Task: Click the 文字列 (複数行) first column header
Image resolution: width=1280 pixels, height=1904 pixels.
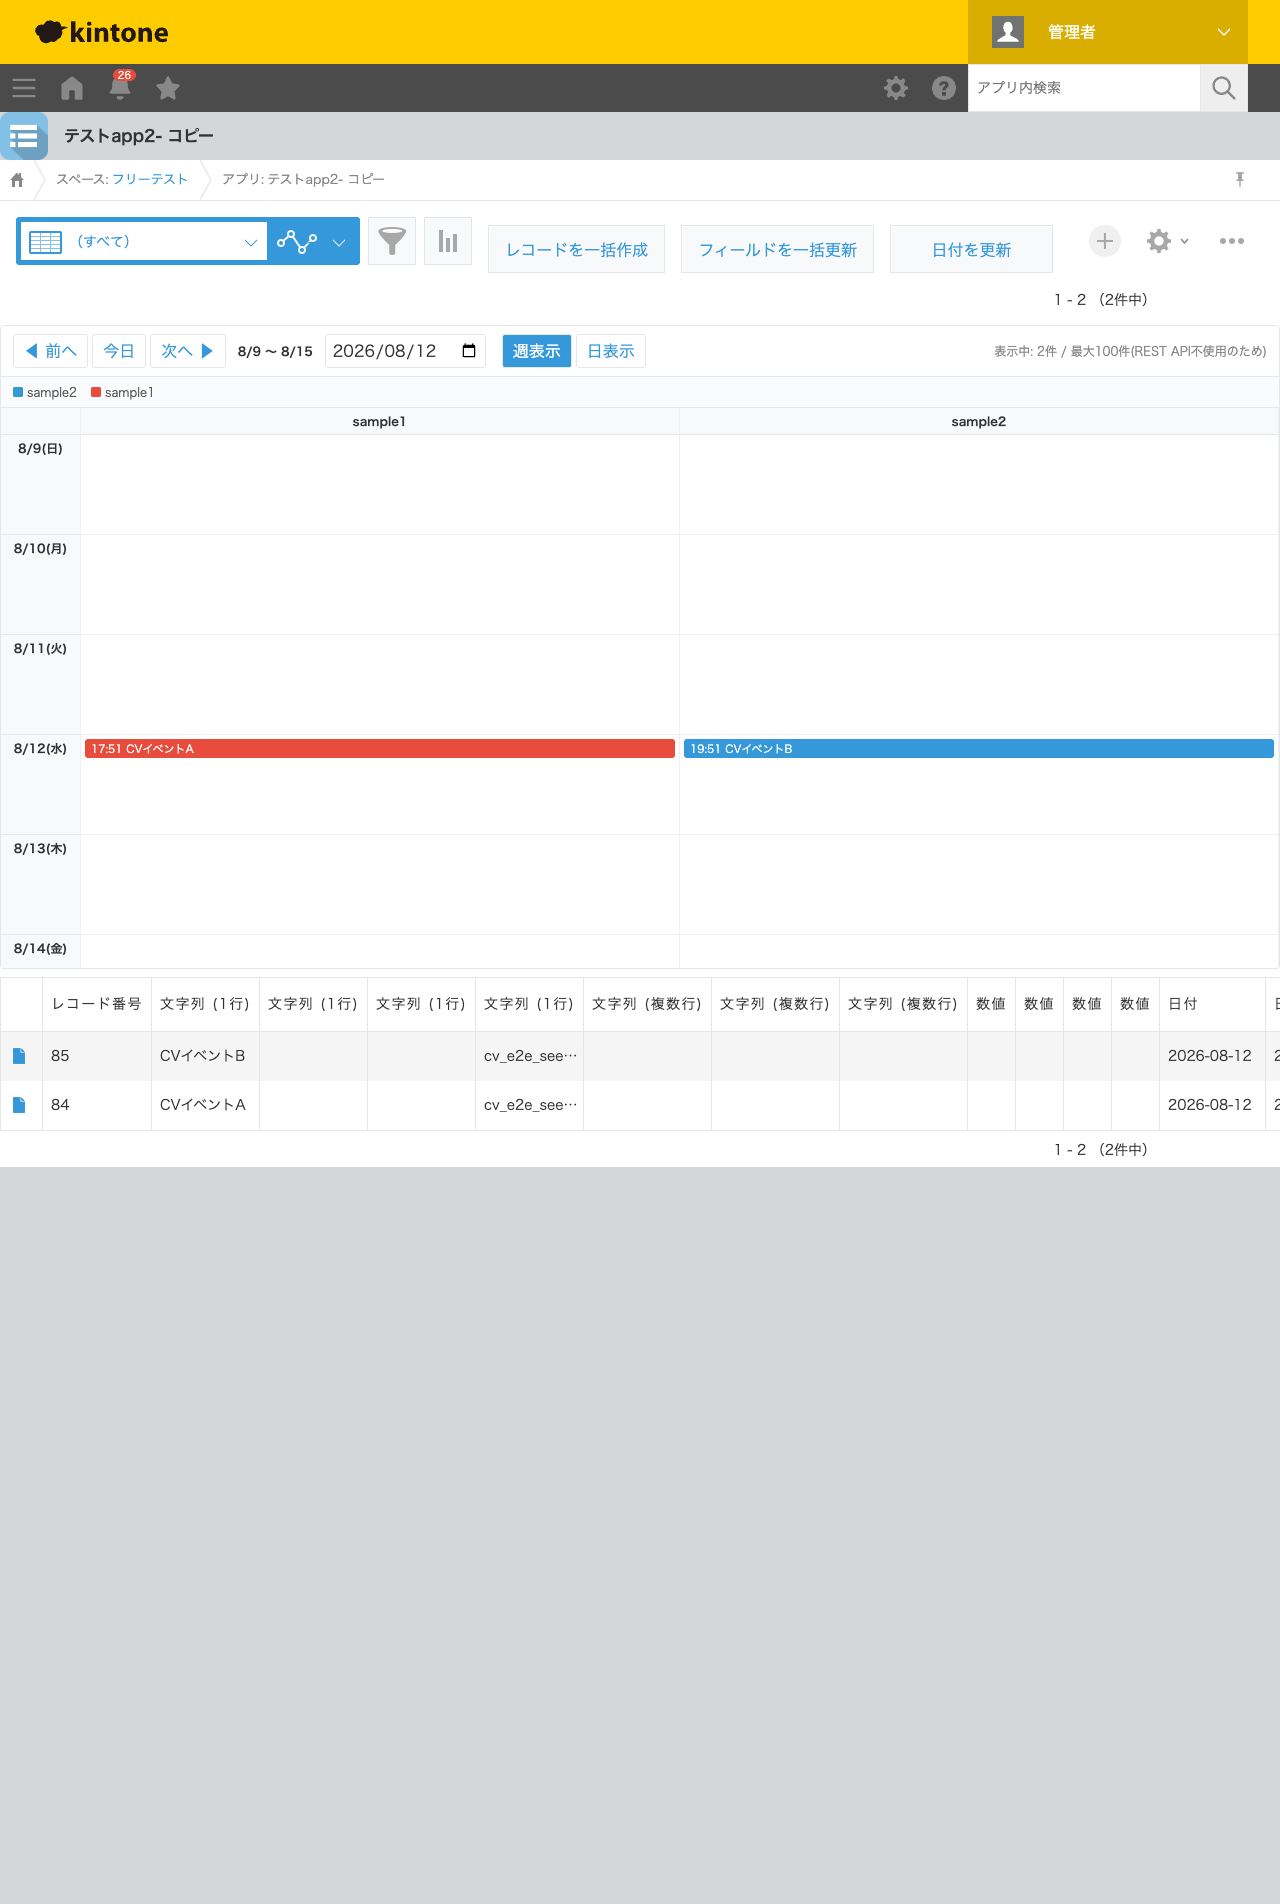Action: click(x=647, y=1004)
